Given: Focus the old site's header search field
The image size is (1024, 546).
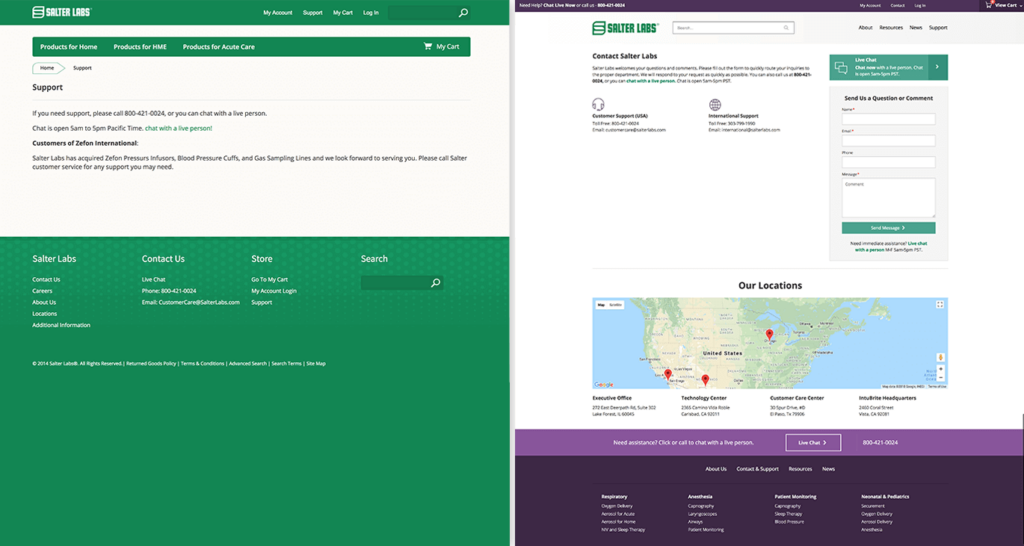Looking at the screenshot, I should (422, 12).
